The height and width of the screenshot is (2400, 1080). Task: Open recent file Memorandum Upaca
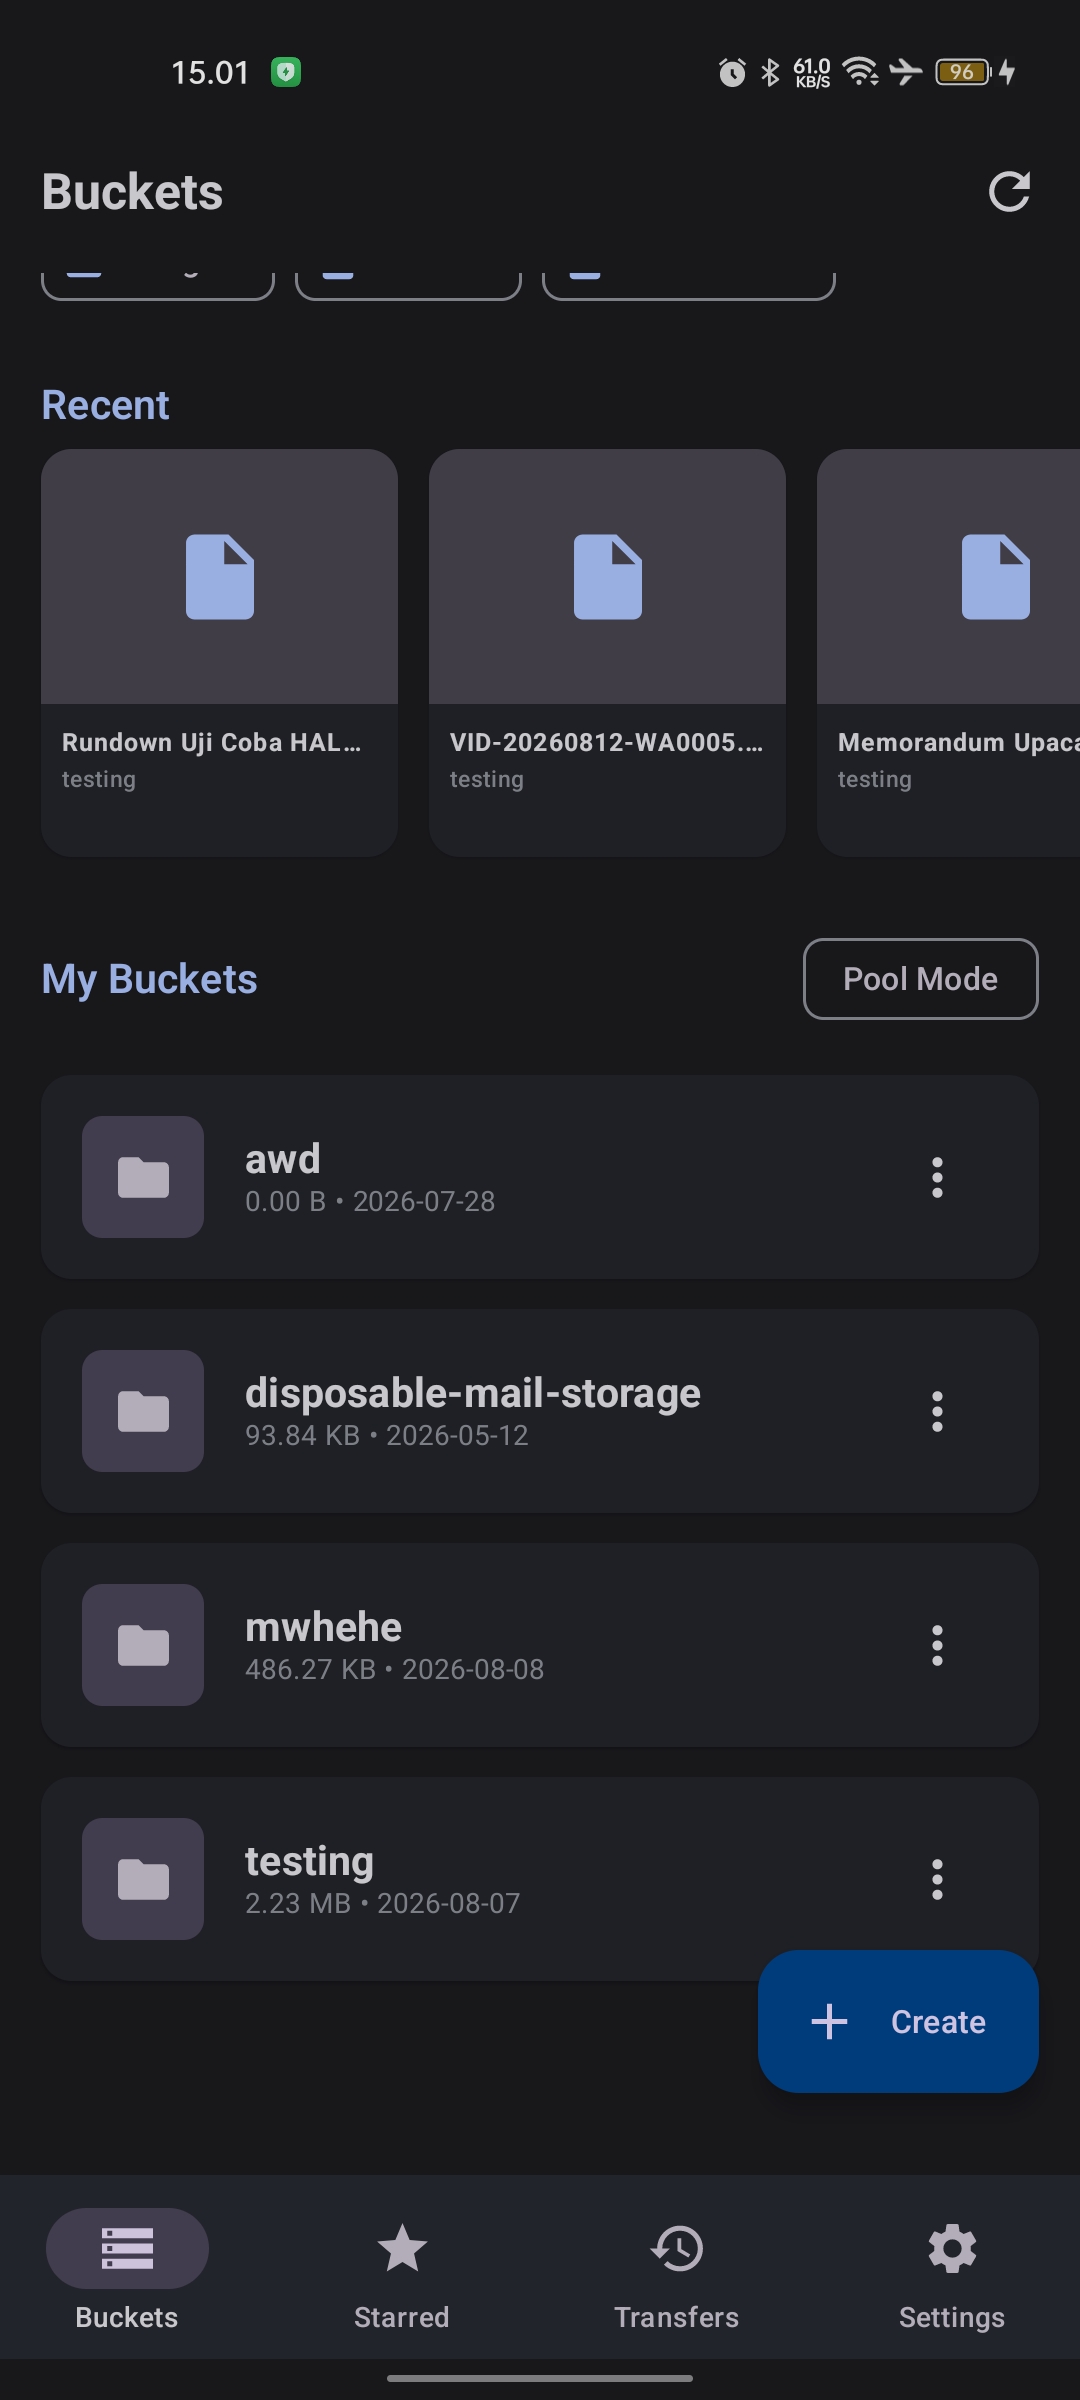coord(948,652)
